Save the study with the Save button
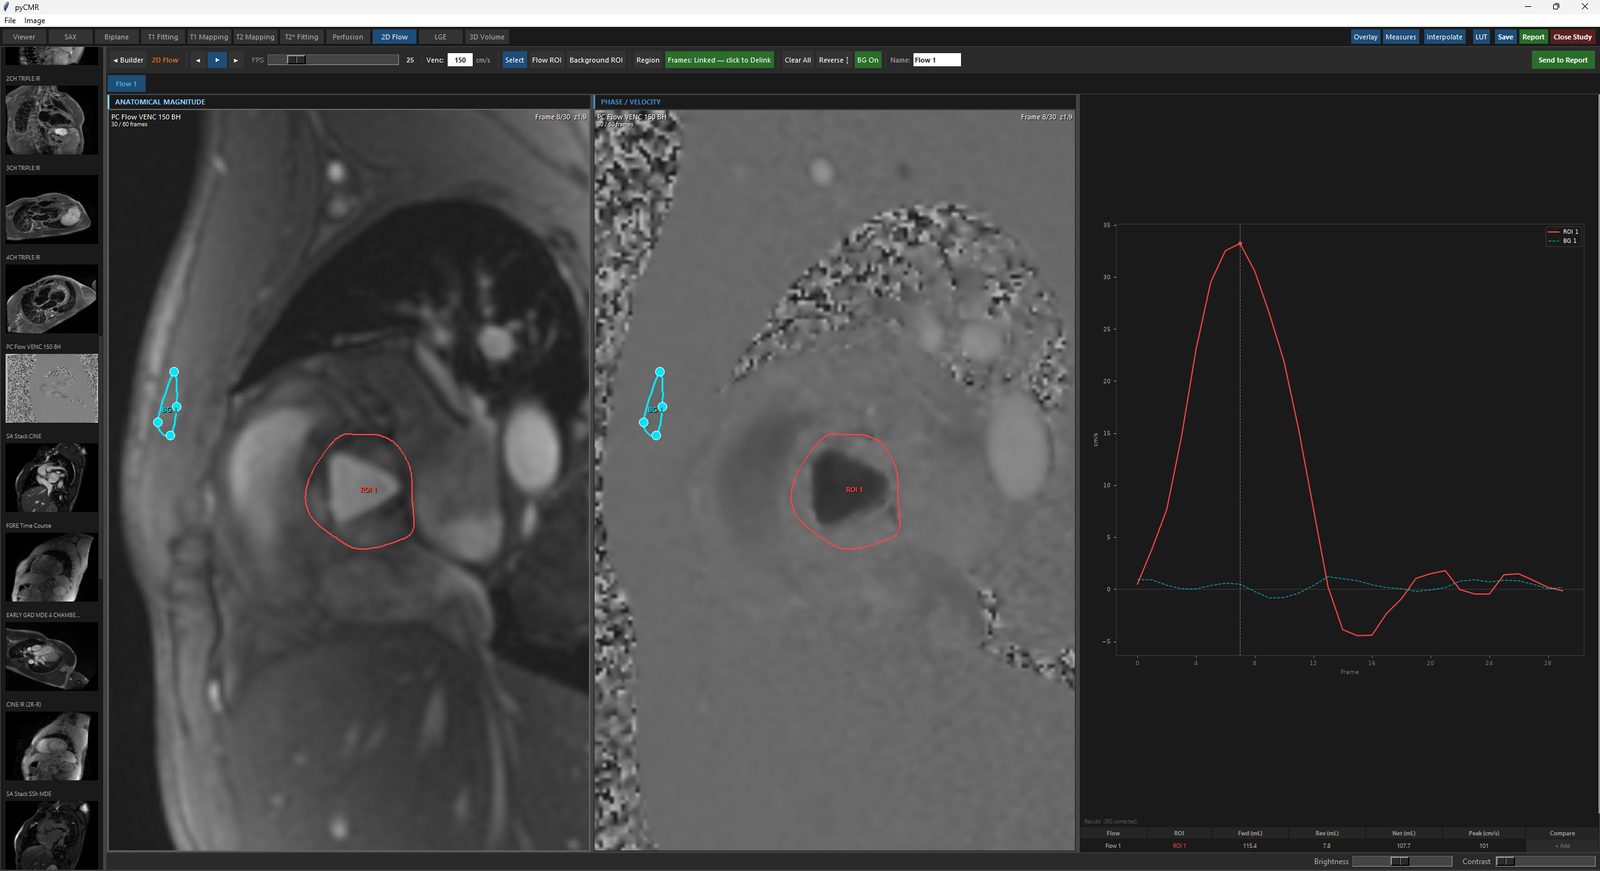This screenshot has height=871, width=1600. [x=1505, y=37]
